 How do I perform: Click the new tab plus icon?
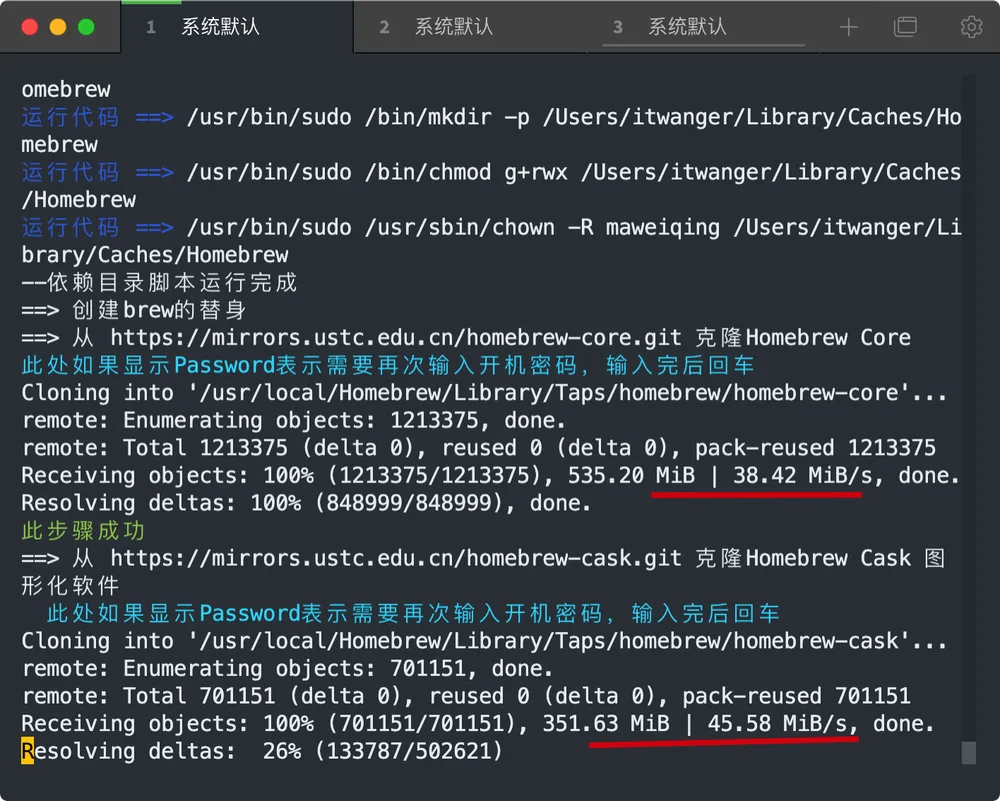[x=848, y=27]
